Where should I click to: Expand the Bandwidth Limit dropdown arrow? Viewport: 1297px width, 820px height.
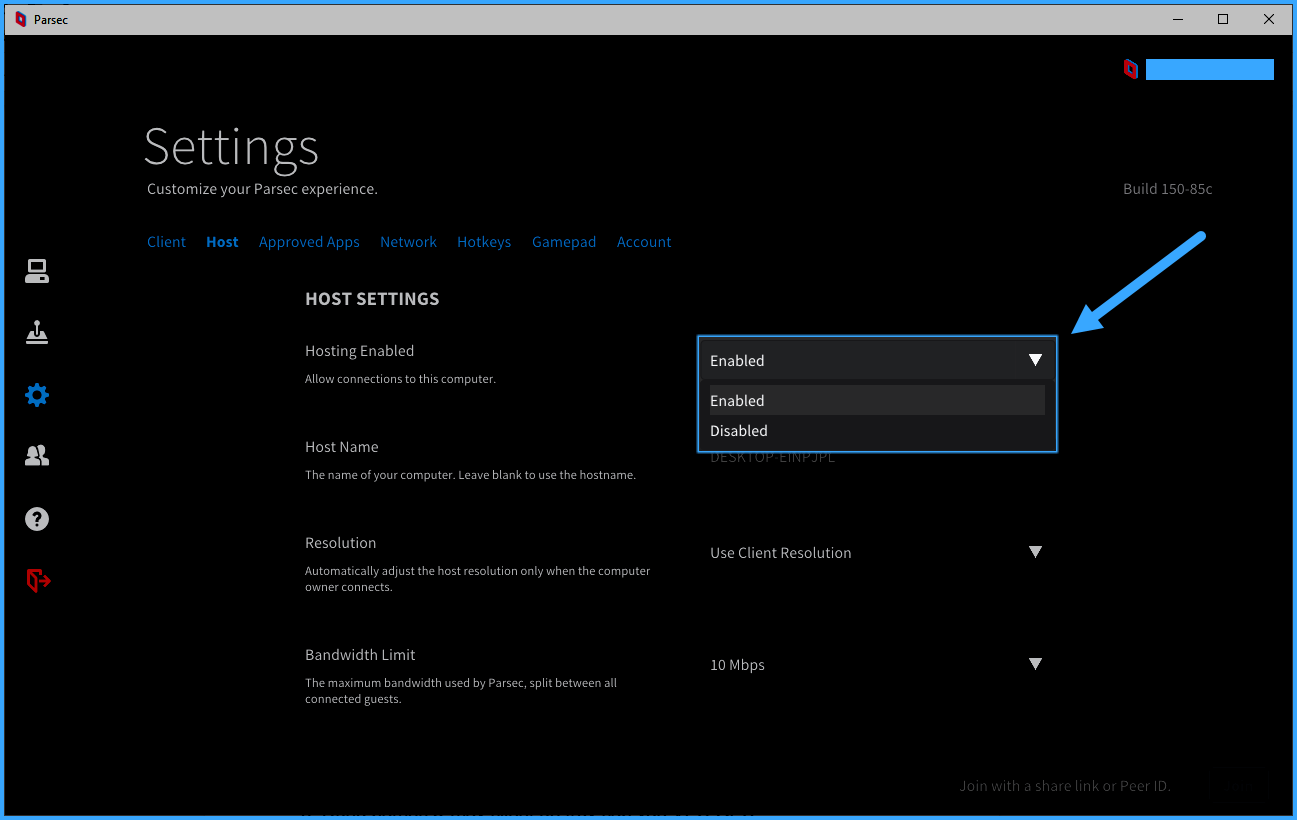click(x=1035, y=664)
